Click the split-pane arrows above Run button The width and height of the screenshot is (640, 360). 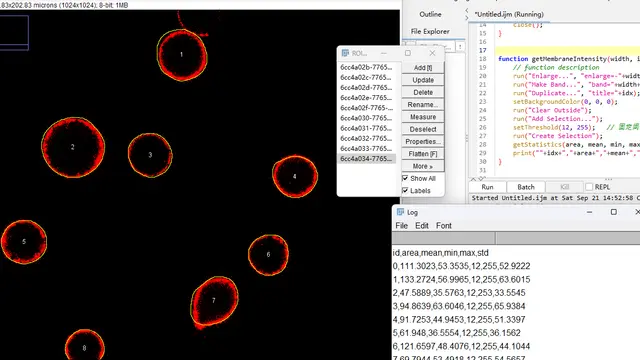tap(477, 179)
